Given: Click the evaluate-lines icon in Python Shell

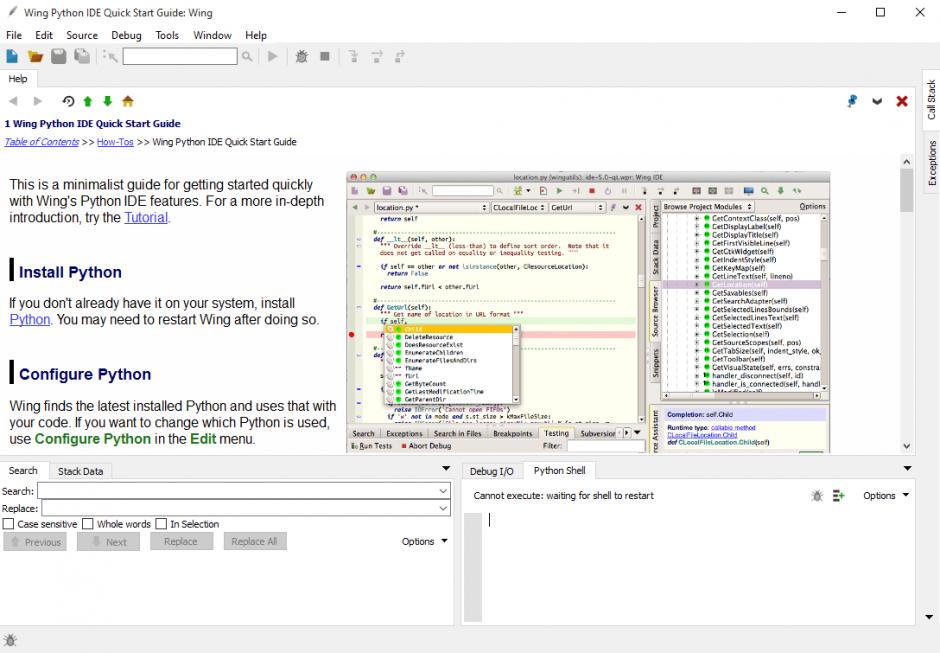Looking at the screenshot, I should pos(839,496).
